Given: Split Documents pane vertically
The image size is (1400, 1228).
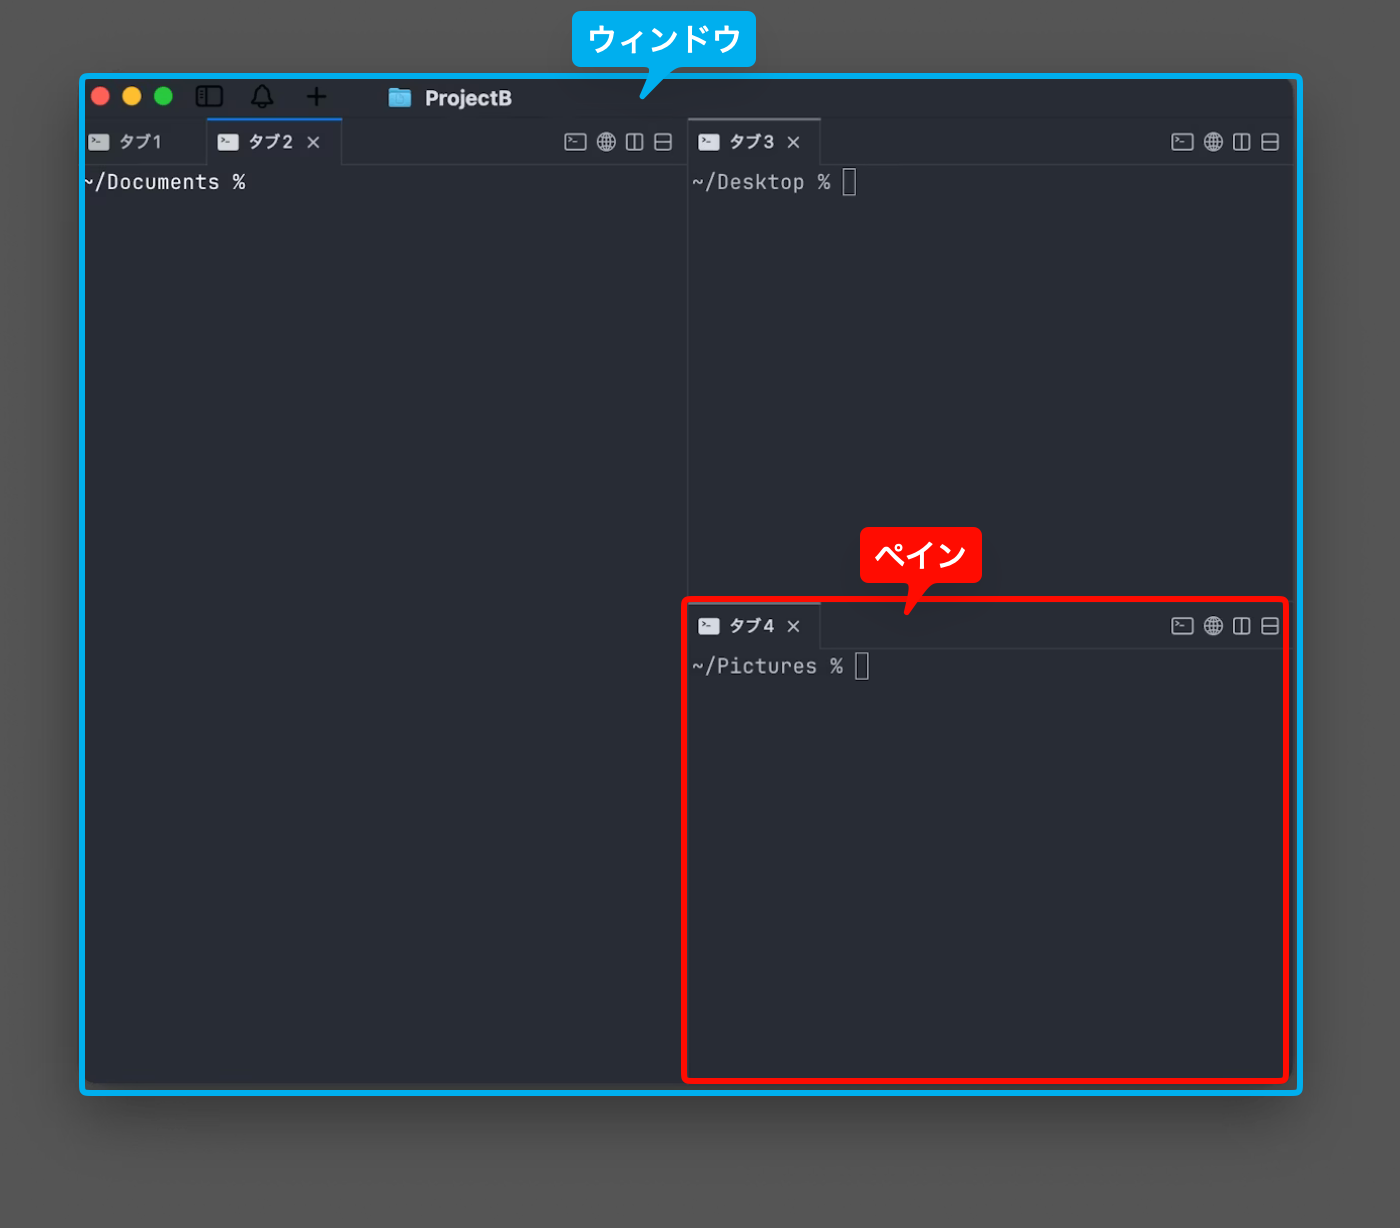Looking at the screenshot, I should pos(635,142).
